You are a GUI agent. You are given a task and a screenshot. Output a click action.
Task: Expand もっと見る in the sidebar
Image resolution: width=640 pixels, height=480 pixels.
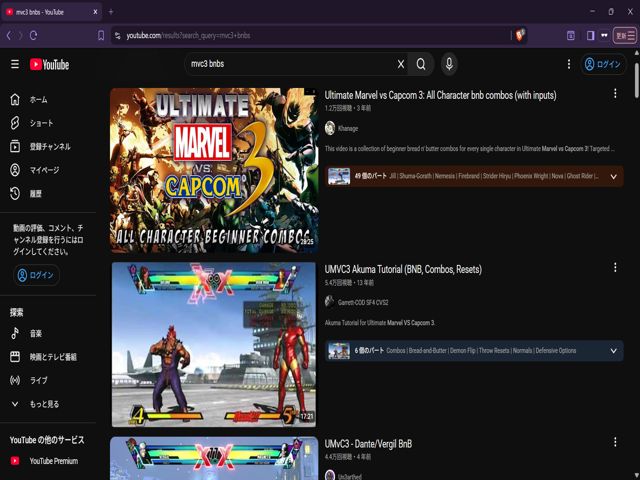pyautogui.click(x=48, y=404)
